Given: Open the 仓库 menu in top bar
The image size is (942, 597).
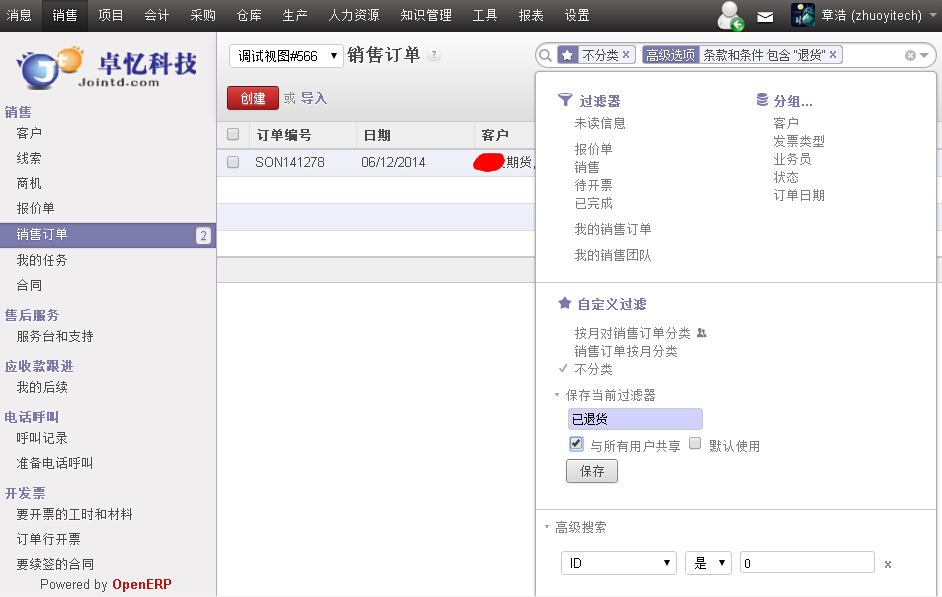Looking at the screenshot, I should coord(250,15).
